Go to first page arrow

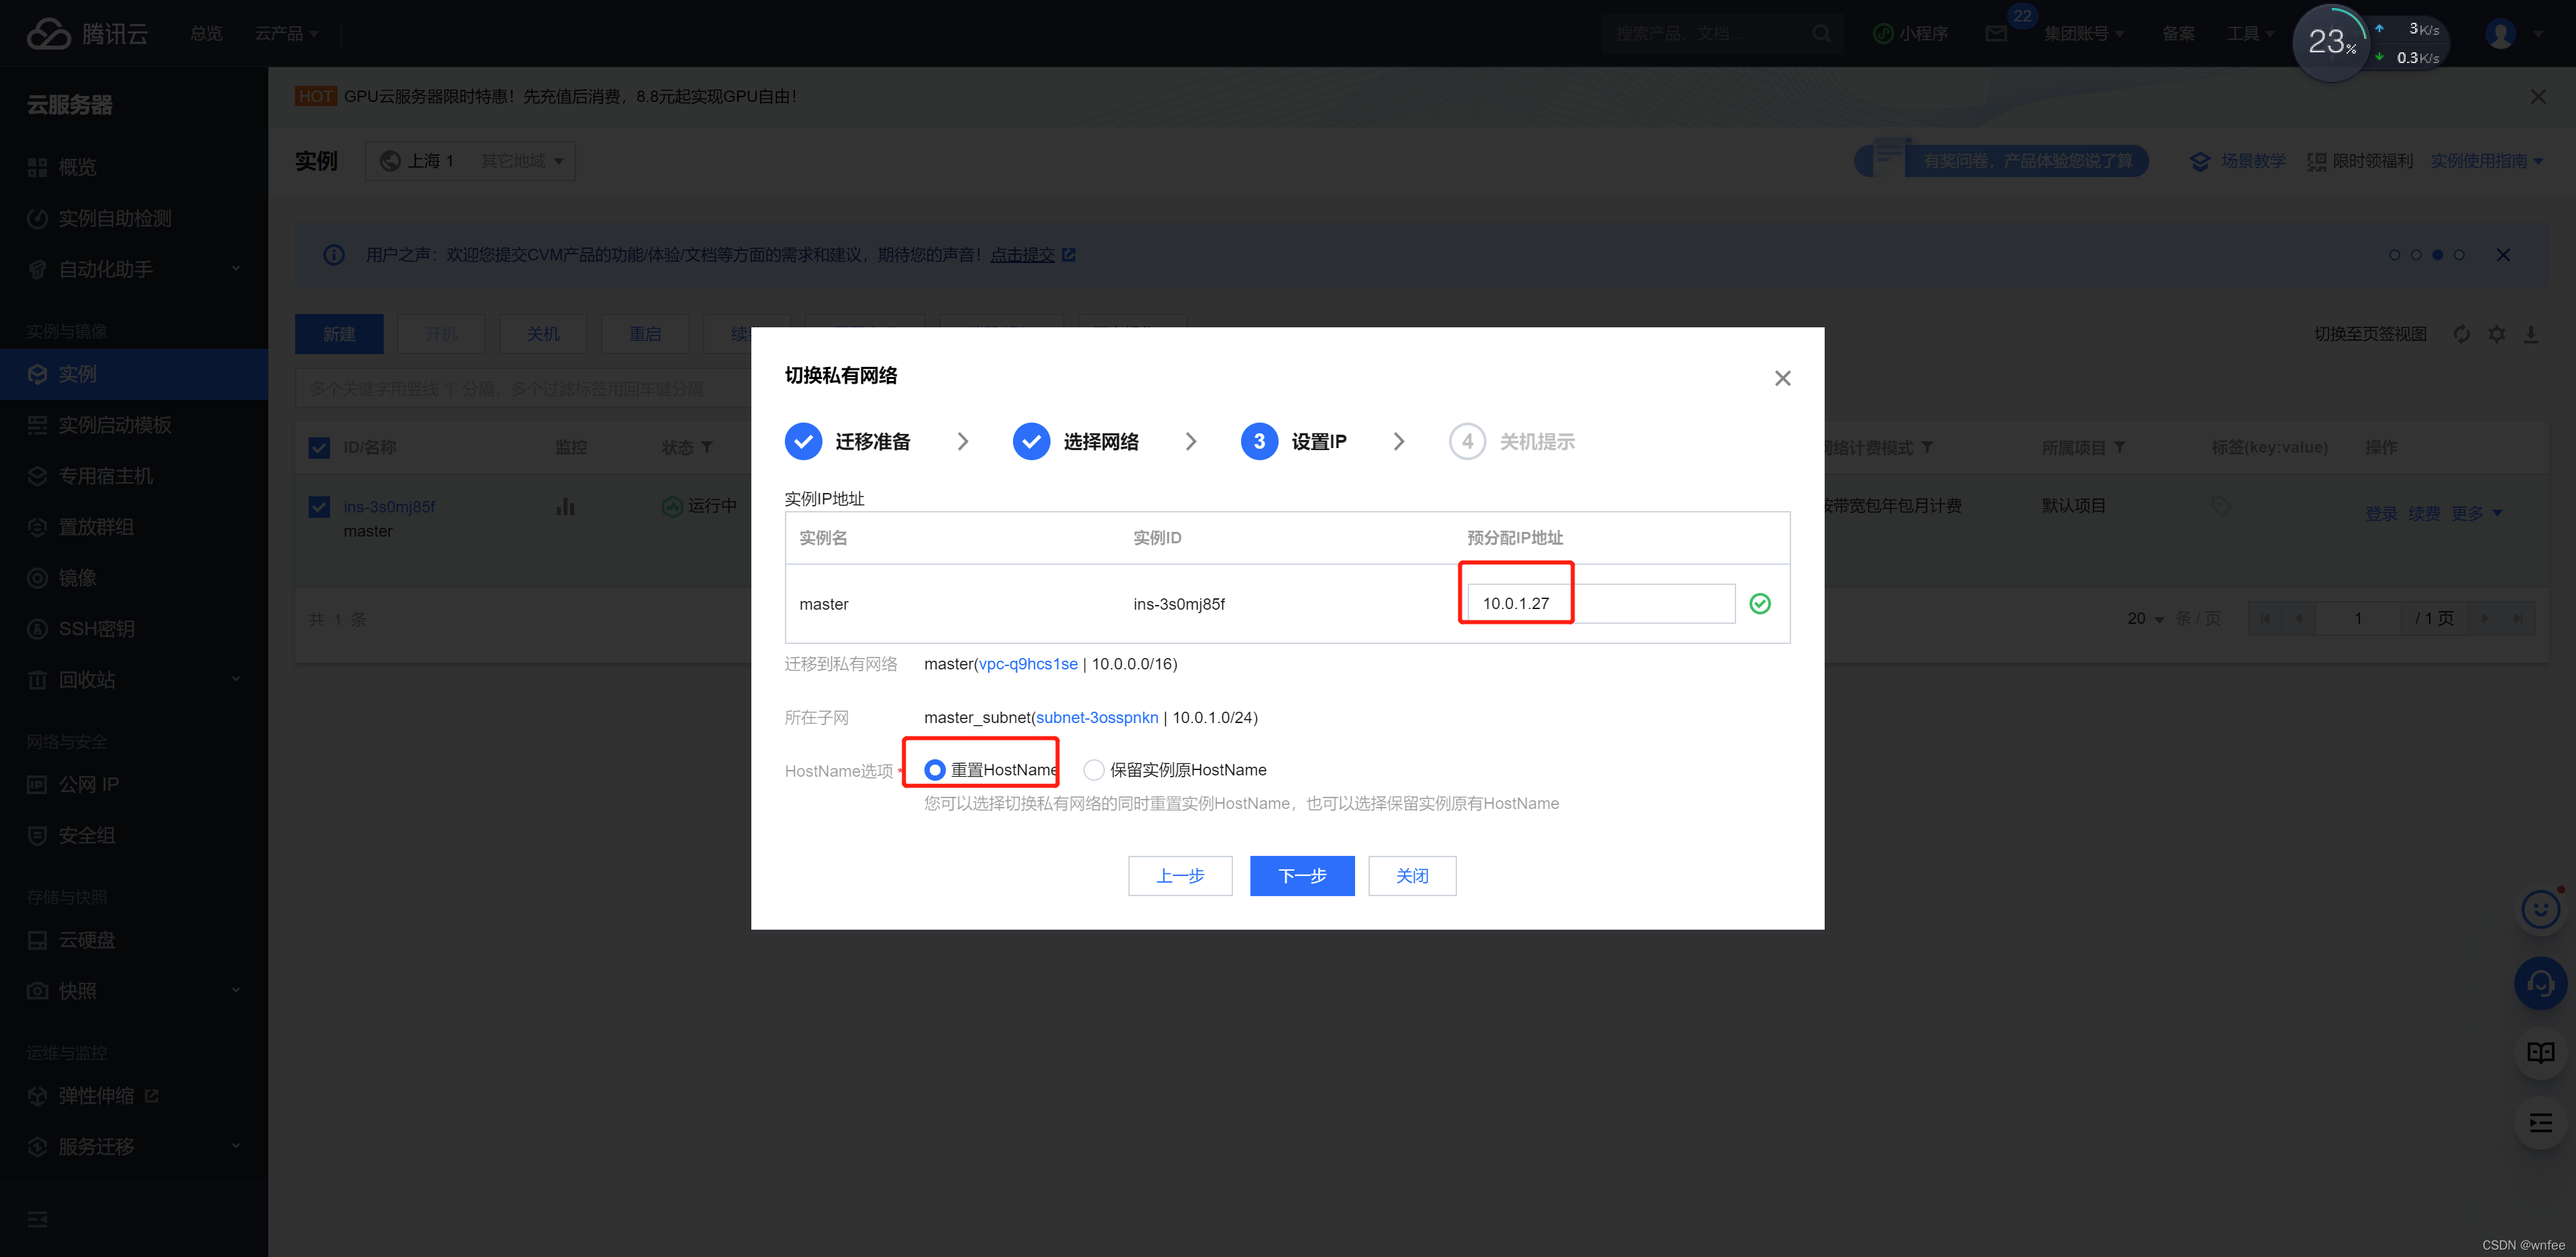[2265, 619]
